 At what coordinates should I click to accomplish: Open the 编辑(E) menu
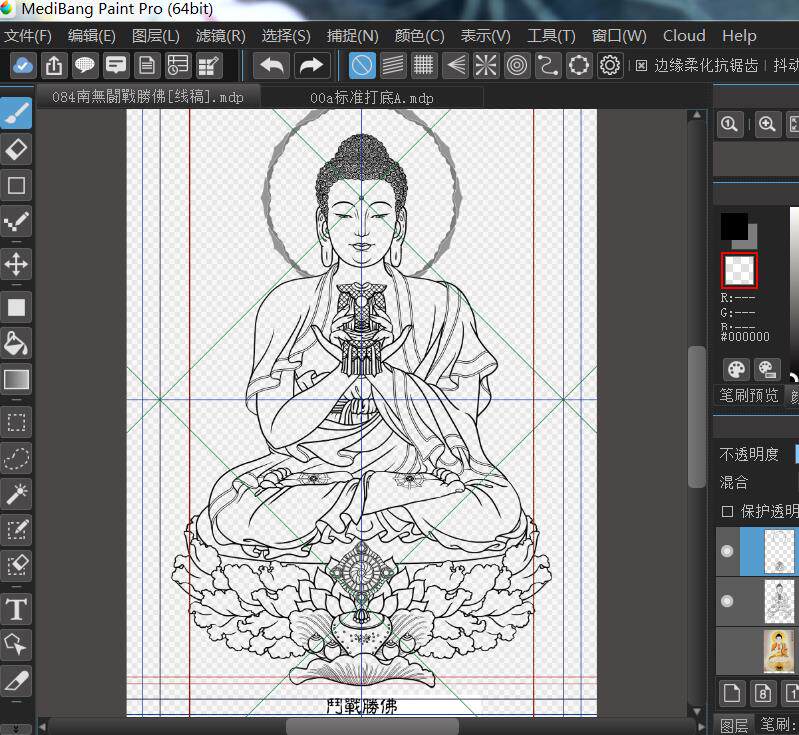[x=92, y=36]
